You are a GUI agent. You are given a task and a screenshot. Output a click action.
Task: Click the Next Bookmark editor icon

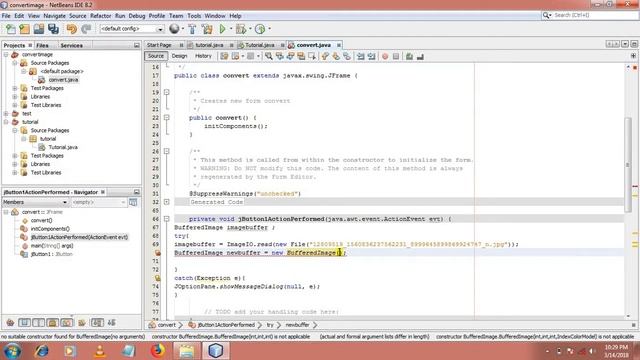336,56
